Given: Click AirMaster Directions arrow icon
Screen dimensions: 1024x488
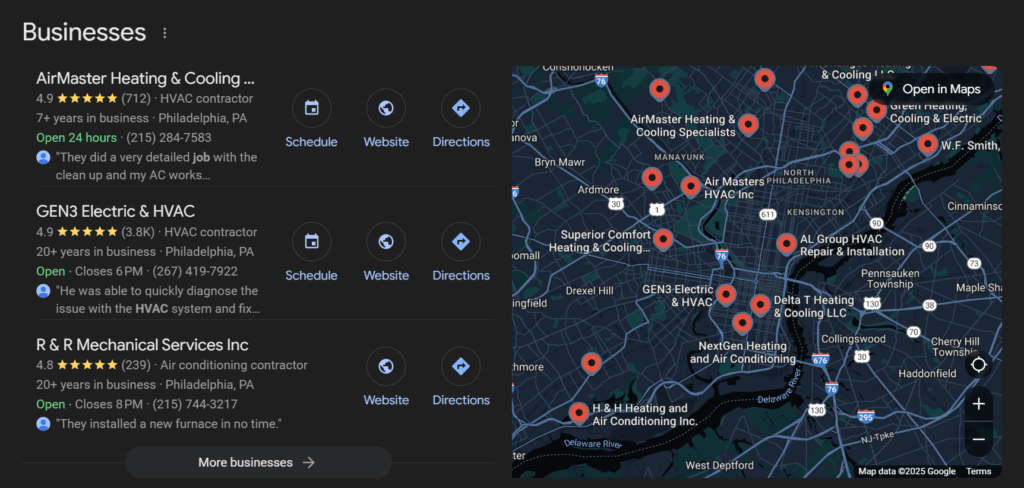Looking at the screenshot, I should click(x=461, y=108).
